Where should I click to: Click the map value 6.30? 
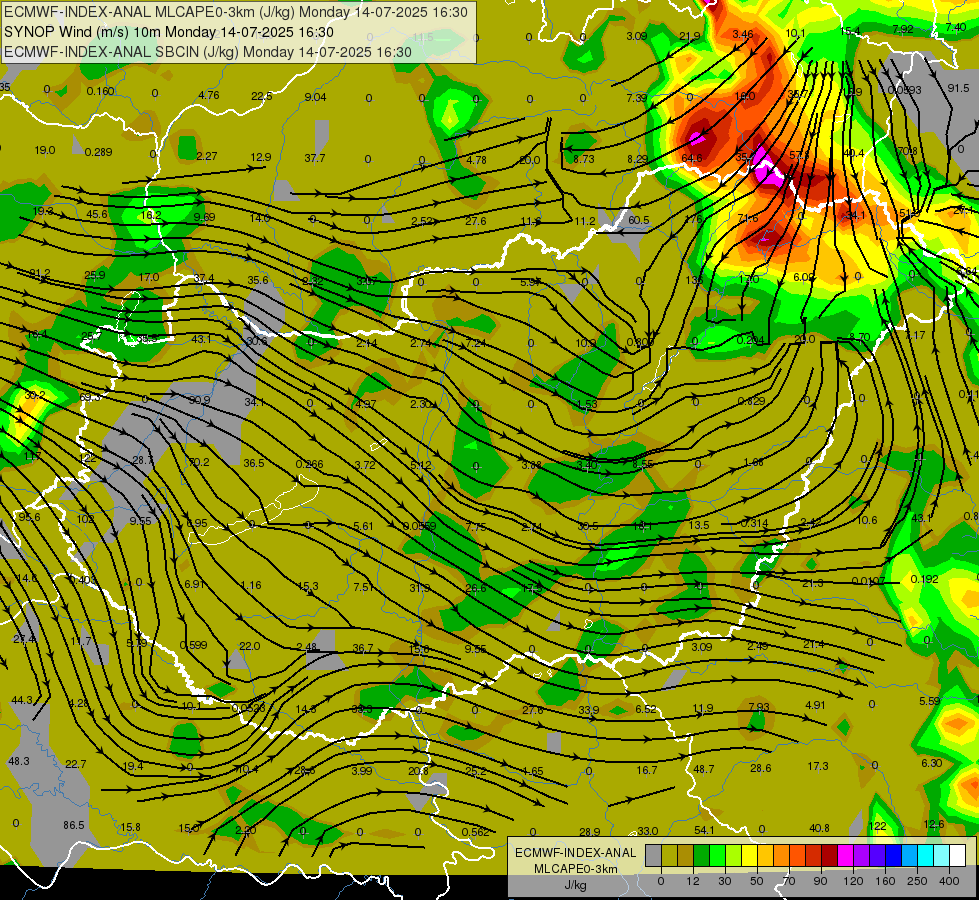pyautogui.click(x=932, y=763)
